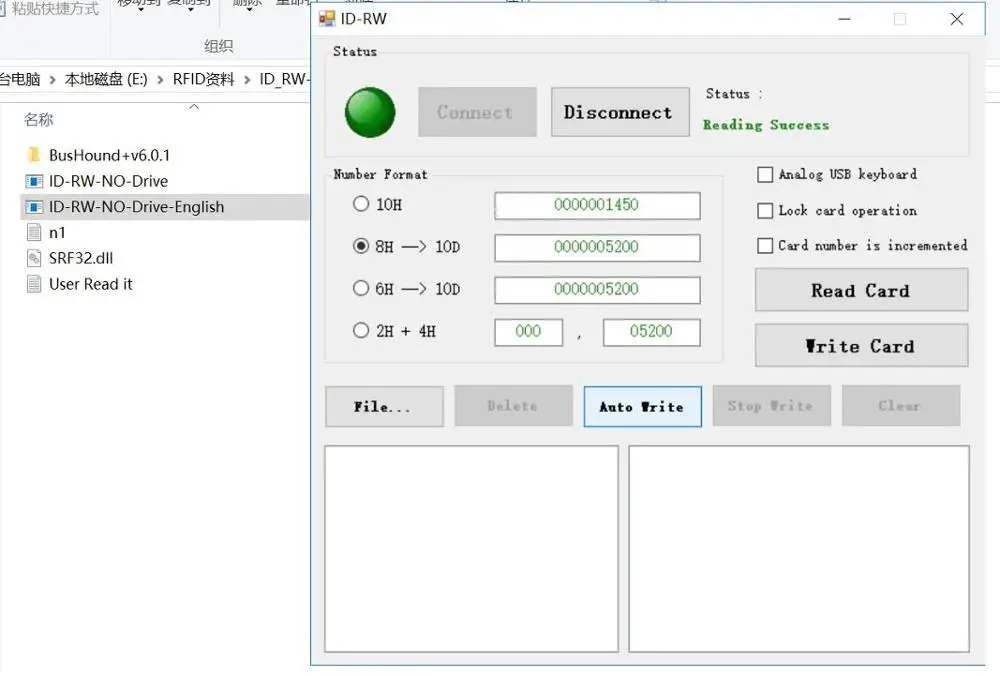Click the 8H to 10D number input field

click(597, 247)
